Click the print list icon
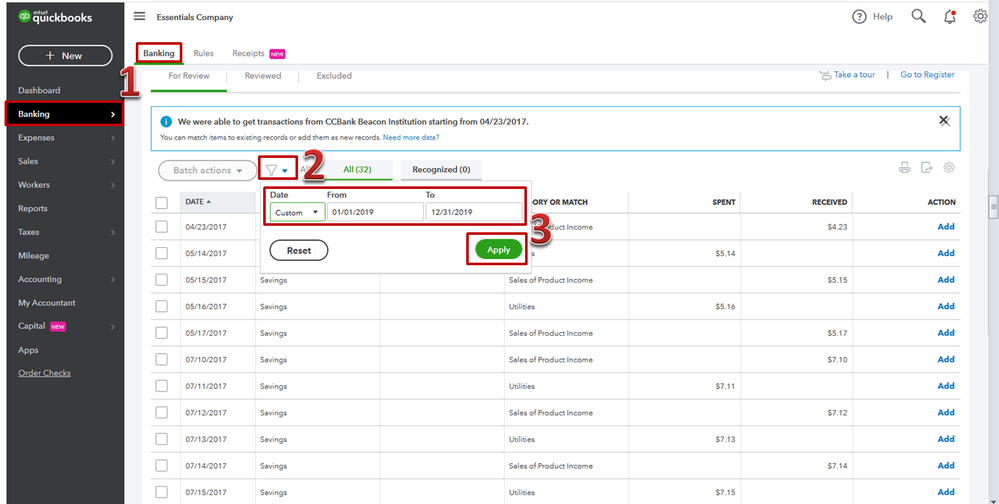 tap(904, 168)
